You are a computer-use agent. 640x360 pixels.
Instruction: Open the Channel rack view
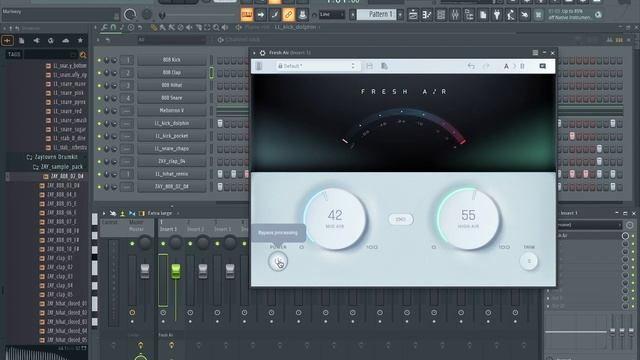440,15
